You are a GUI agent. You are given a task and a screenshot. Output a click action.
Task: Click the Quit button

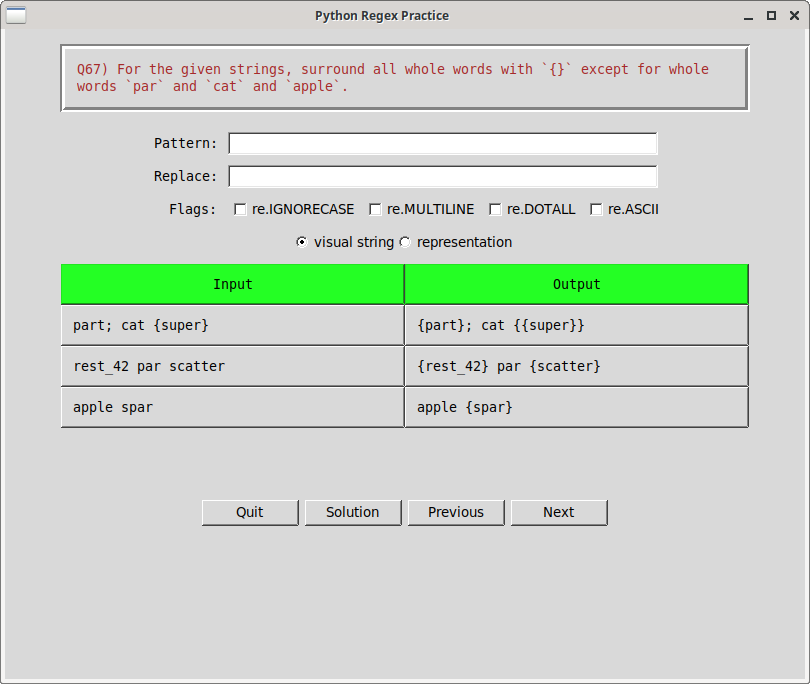[x=250, y=512]
